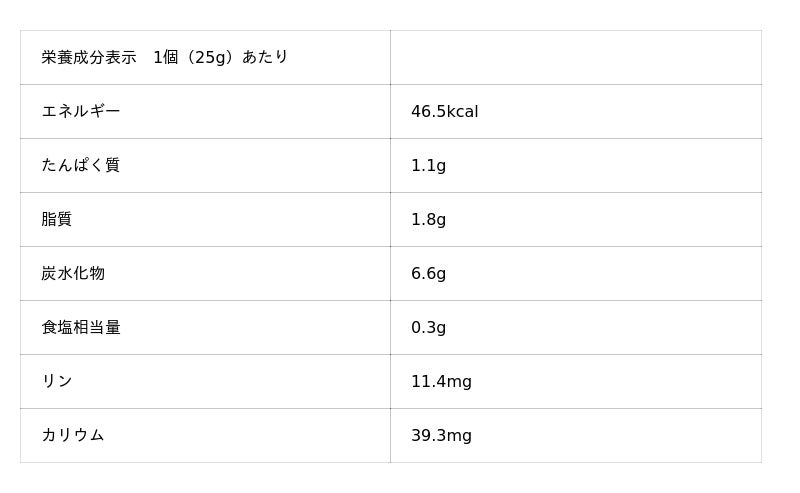This screenshot has height=493, width=800.
Task: Click the empty header cell on the right
Action: pos(575,57)
